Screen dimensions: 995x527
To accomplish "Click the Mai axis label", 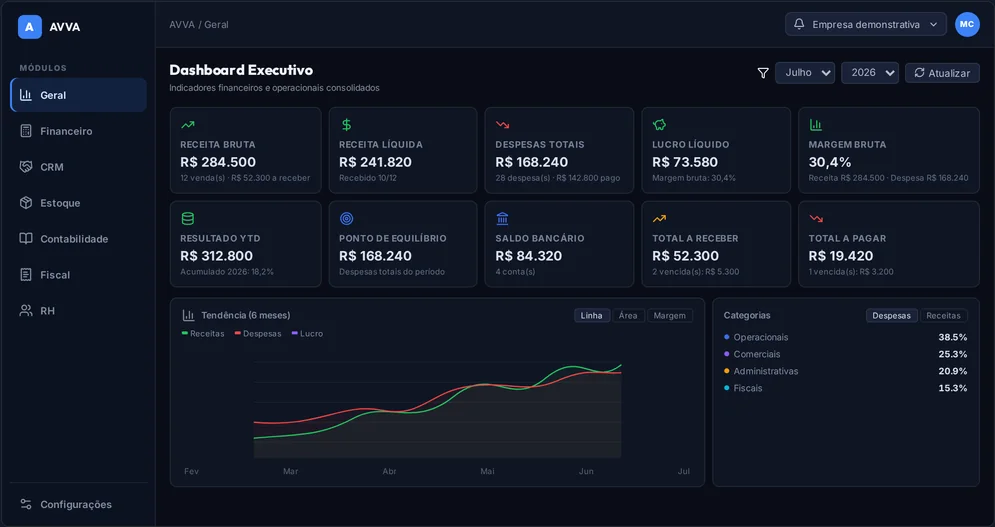I will pos(487,471).
